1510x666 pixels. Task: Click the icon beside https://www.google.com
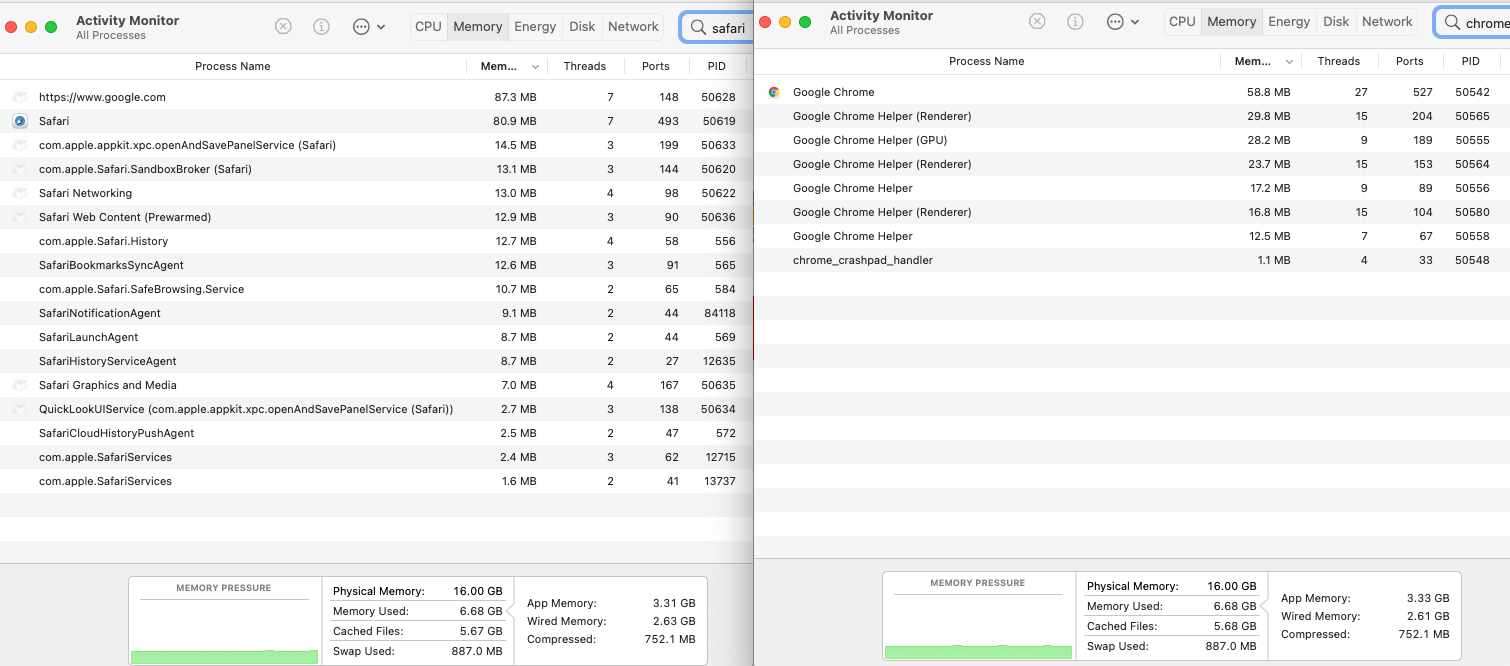[x=20, y=97]
